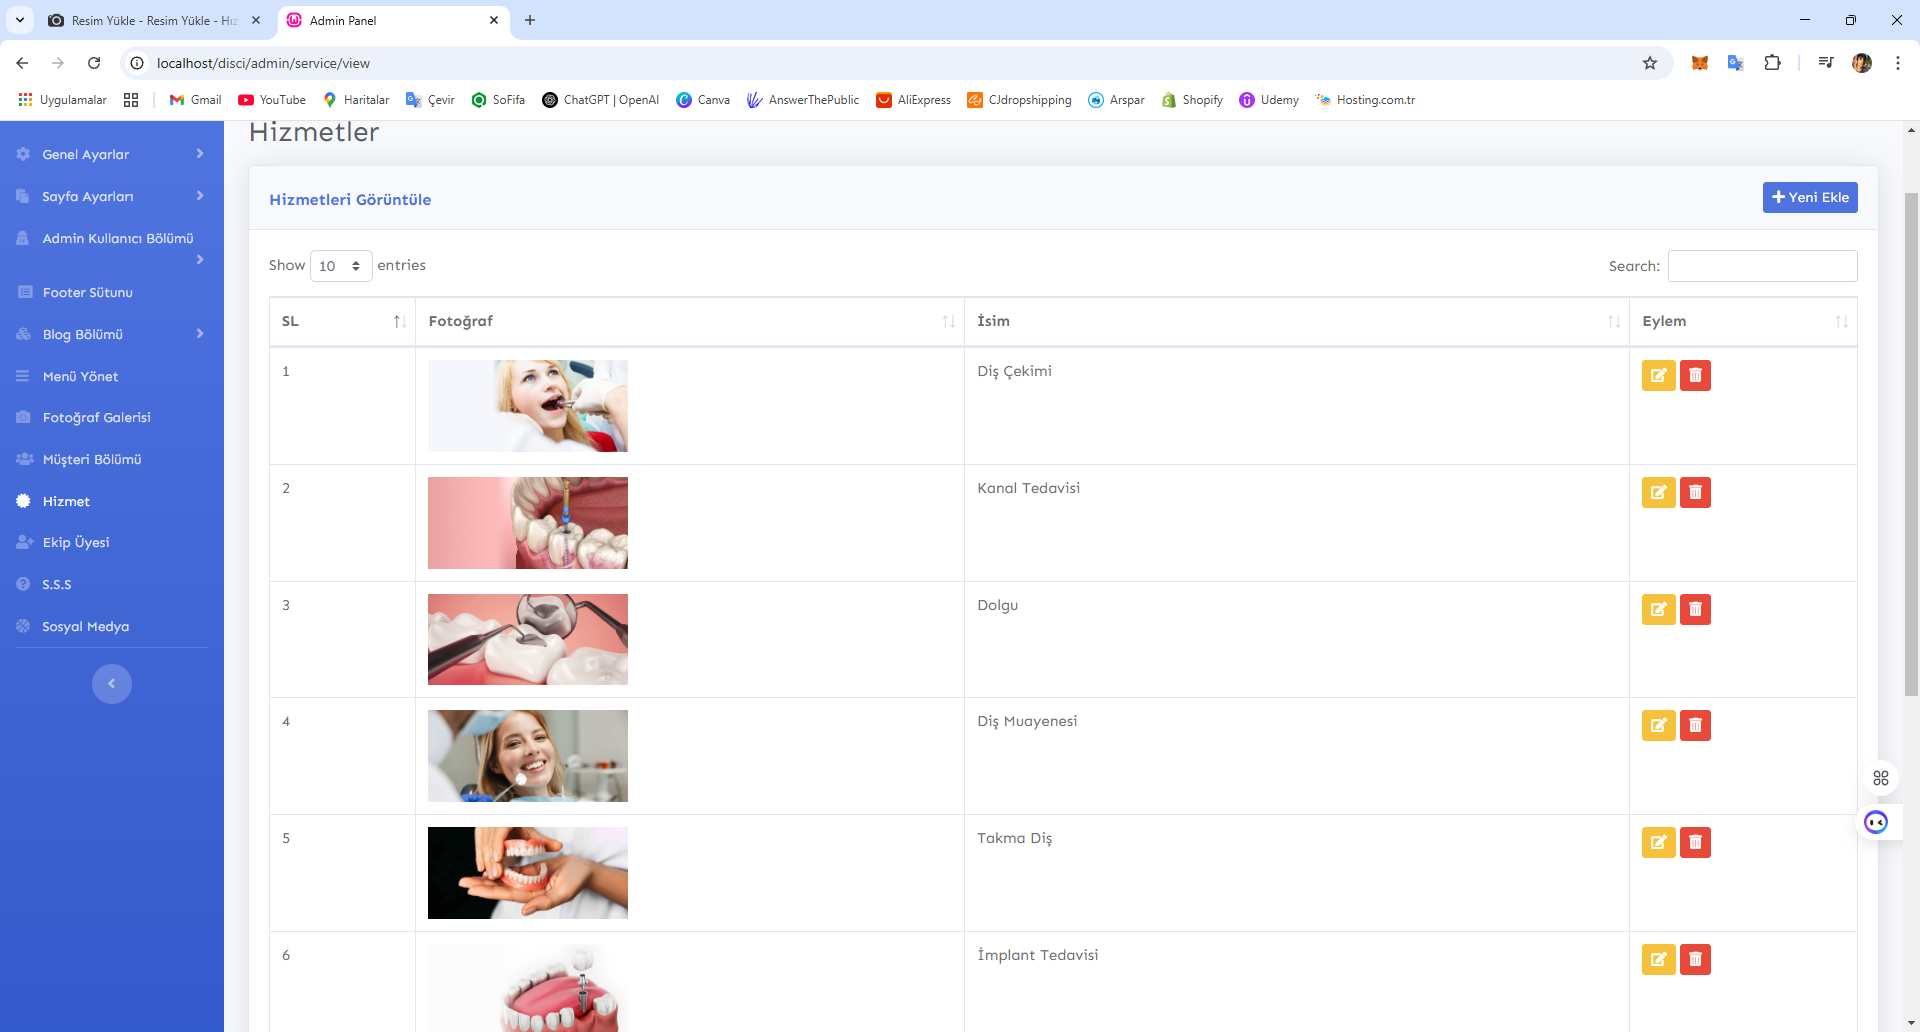This screenshot has height=1032, width=1920.
Task: Open the Show entries count dropdown
Action: (x=340, y=266)
